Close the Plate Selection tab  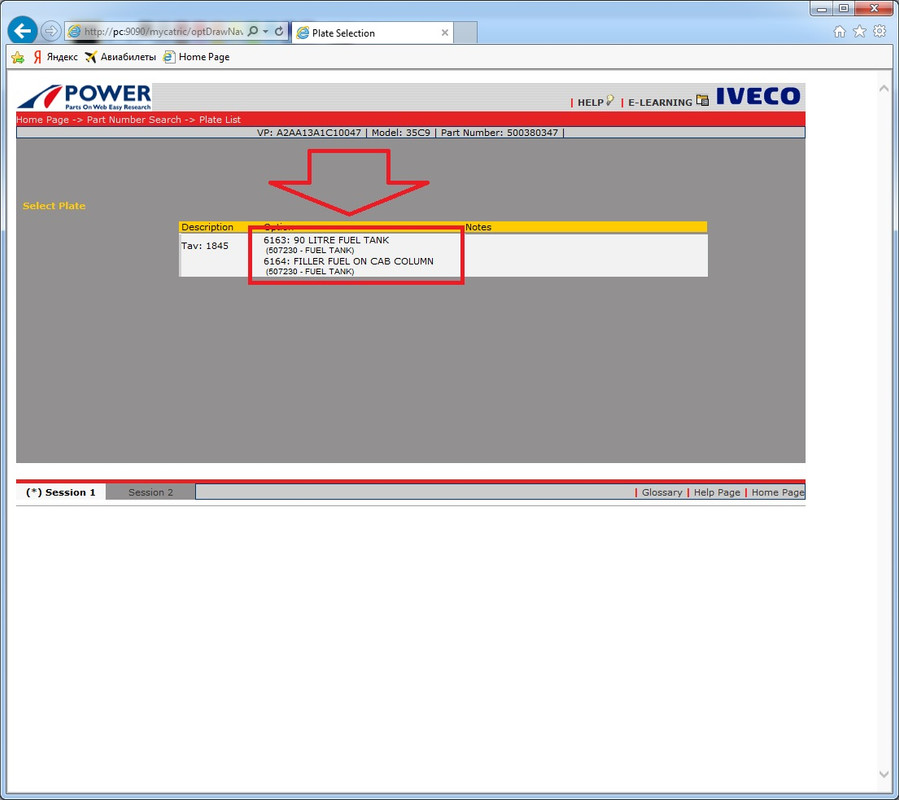[x=445, y=33]
